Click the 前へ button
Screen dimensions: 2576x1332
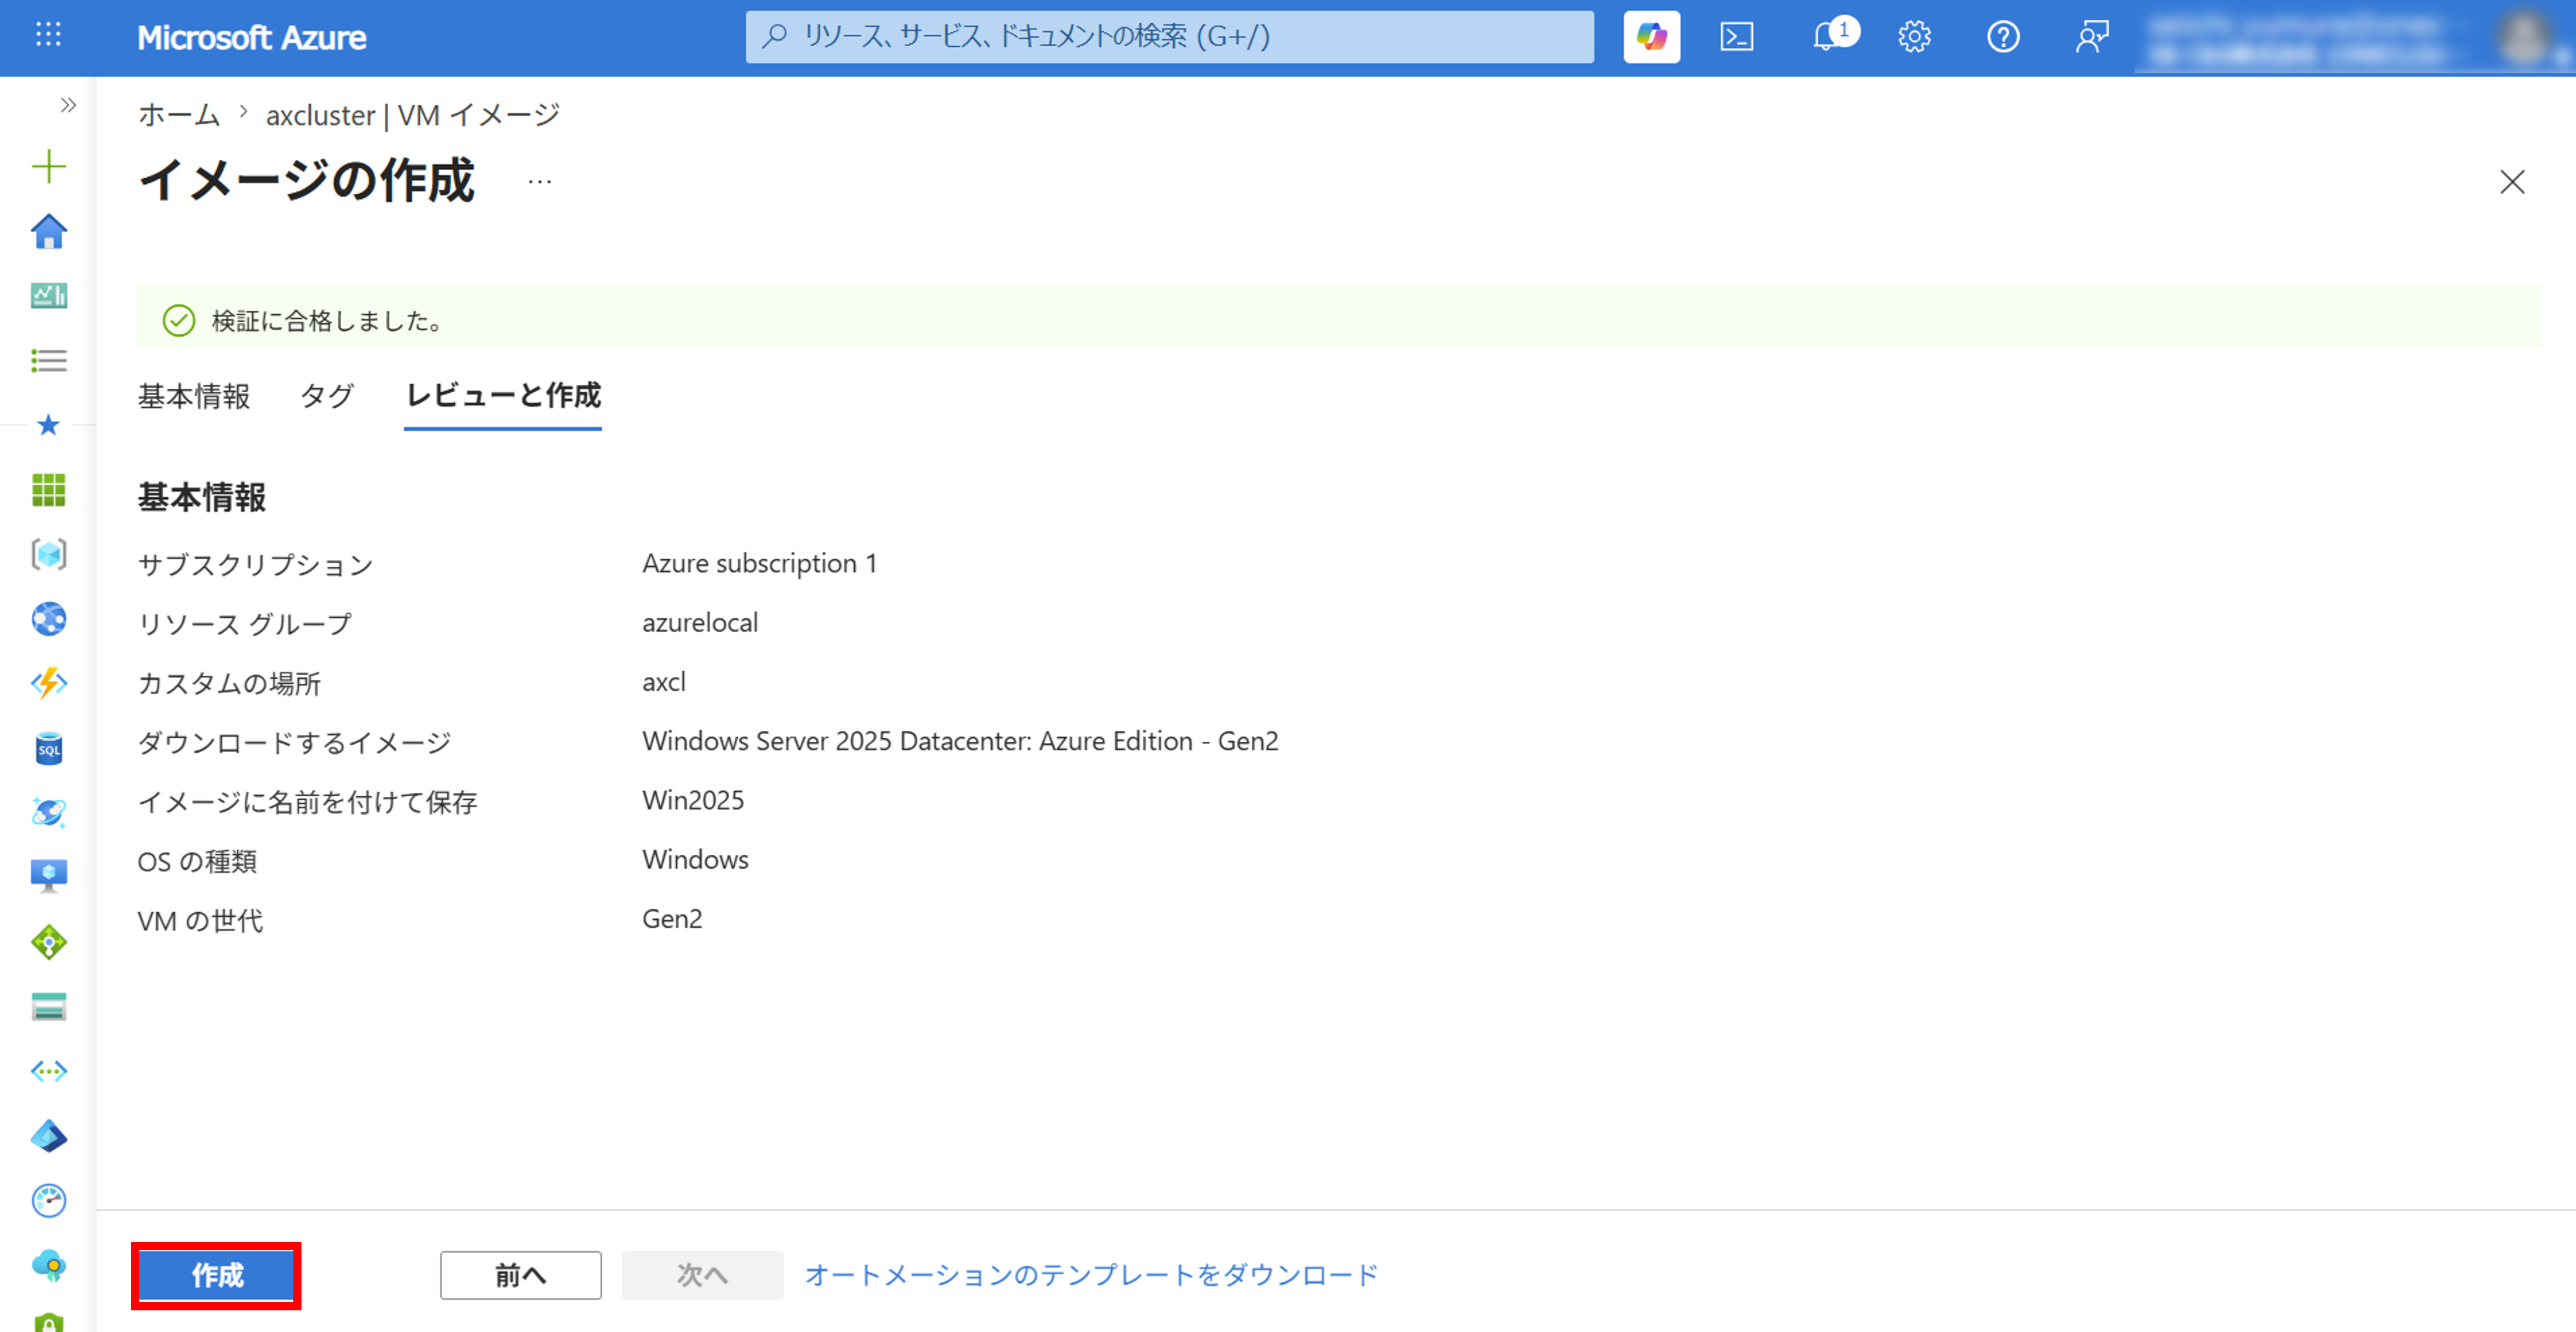(521, 1275)
